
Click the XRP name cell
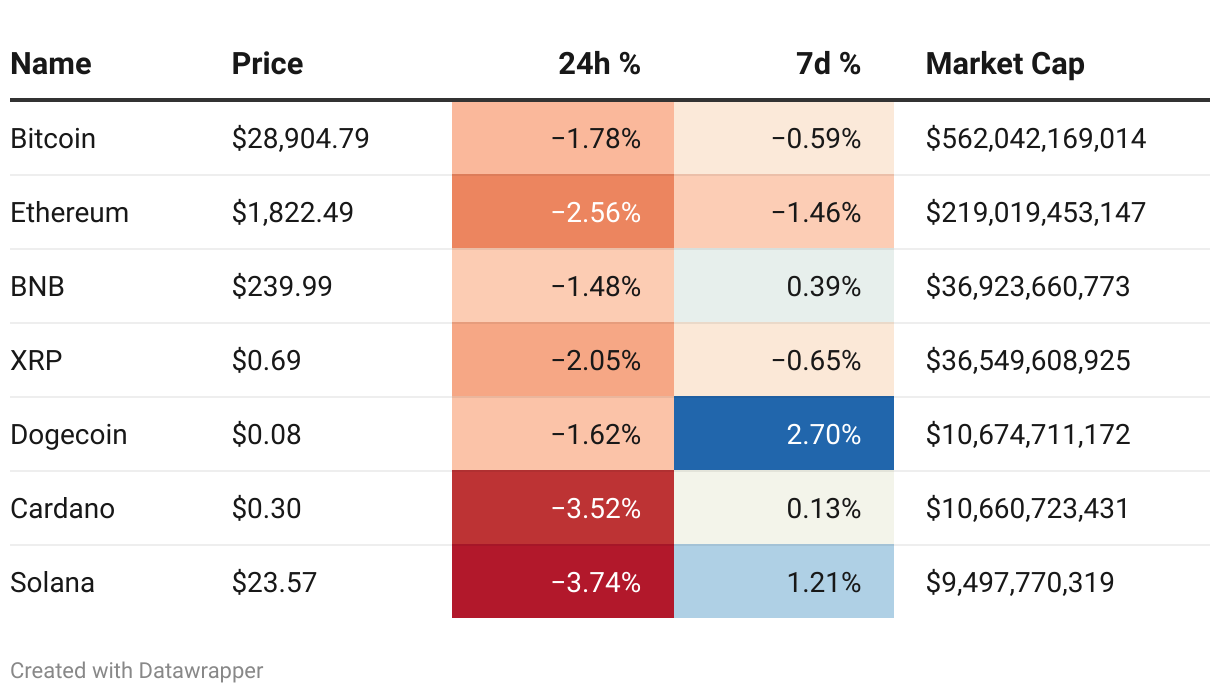[x=36, y=360]
